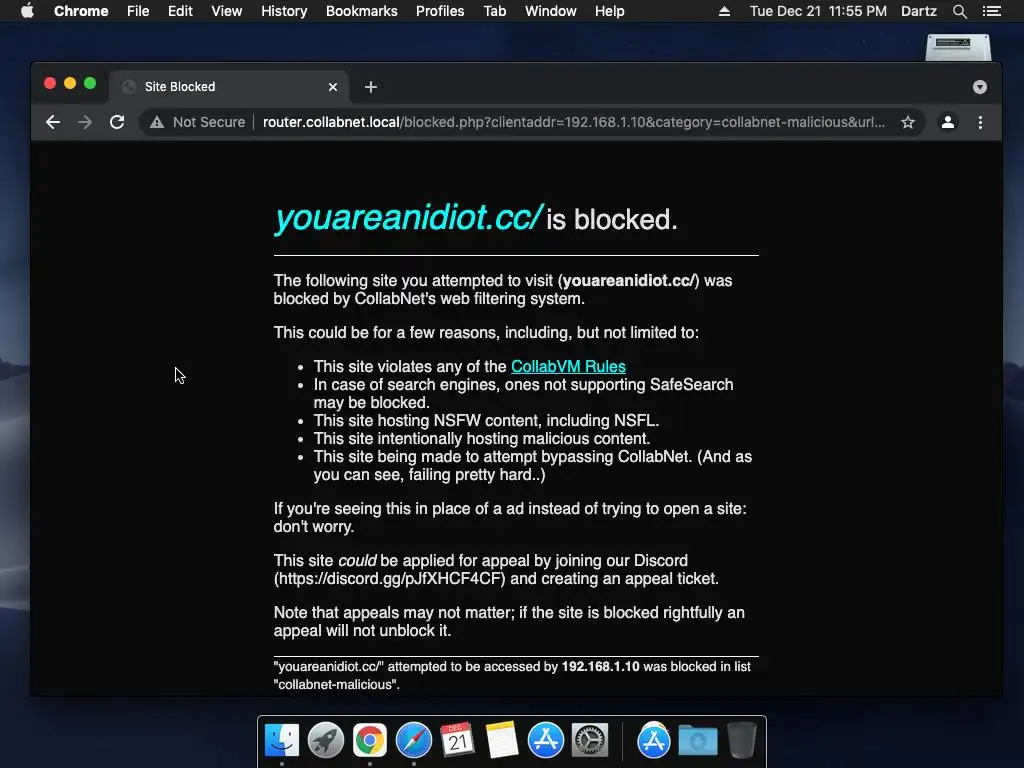Open the Chrome profile avatar menu
This screenshot has height=768, width=1024.
click(x=948, y=122)
